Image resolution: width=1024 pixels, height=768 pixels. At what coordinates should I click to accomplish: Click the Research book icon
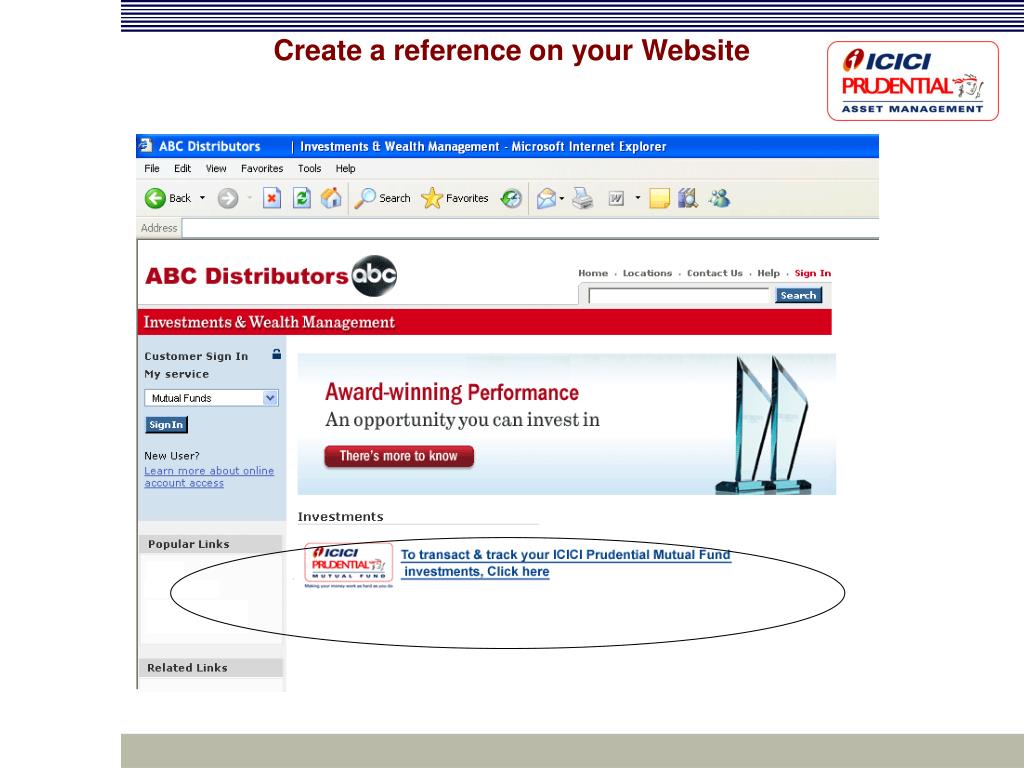coord(688,198)
